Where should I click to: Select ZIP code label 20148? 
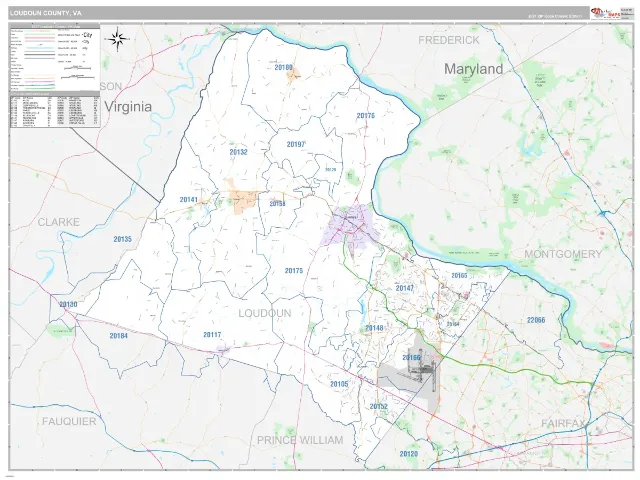pos(374,328)
